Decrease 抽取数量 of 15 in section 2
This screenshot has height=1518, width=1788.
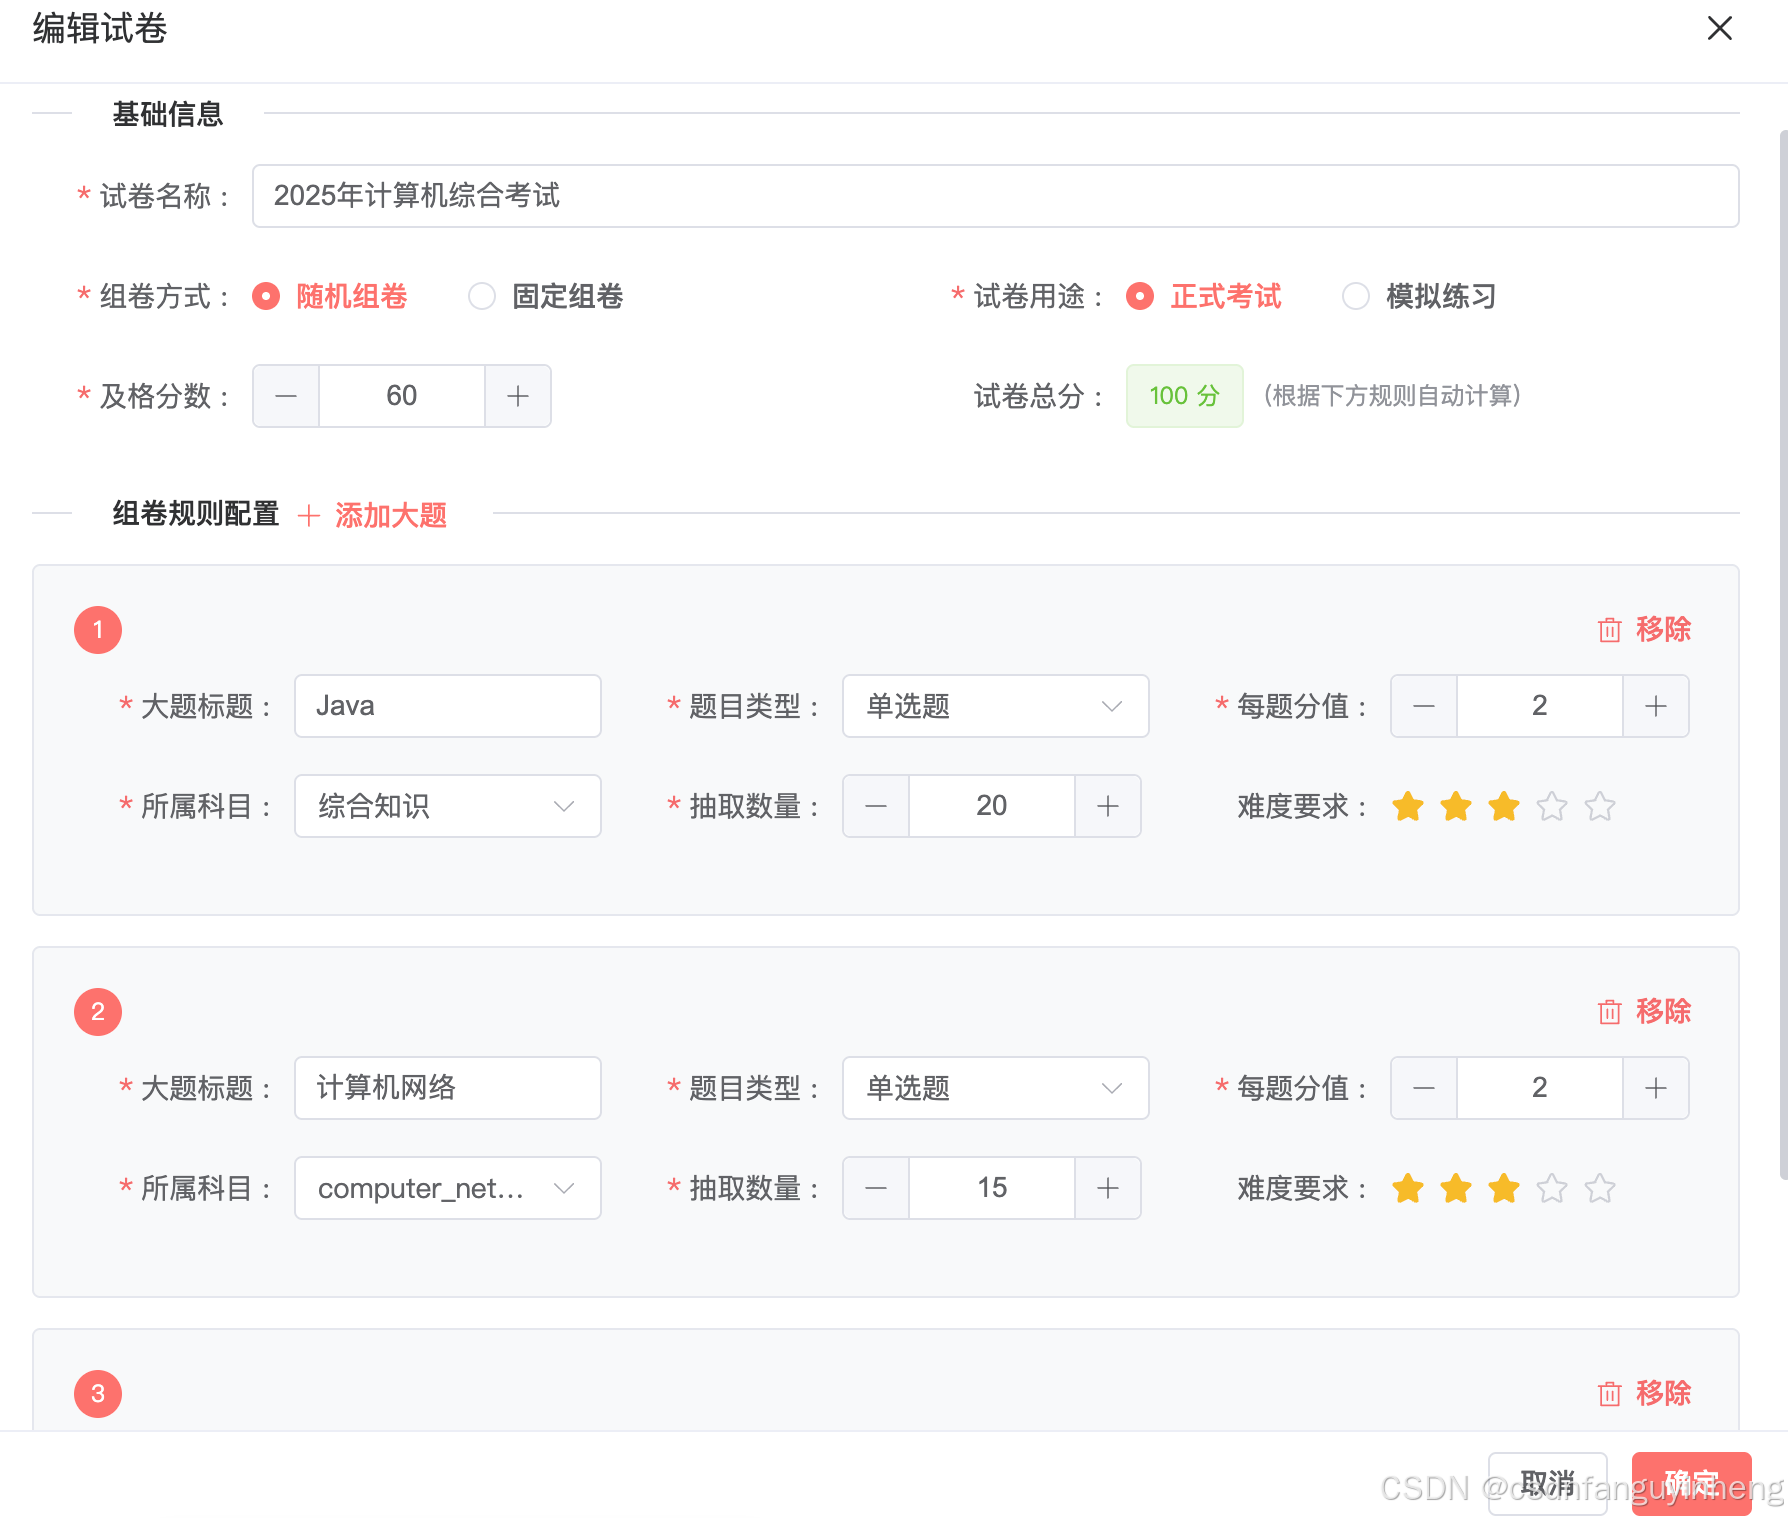click(x=876, y=1188)
